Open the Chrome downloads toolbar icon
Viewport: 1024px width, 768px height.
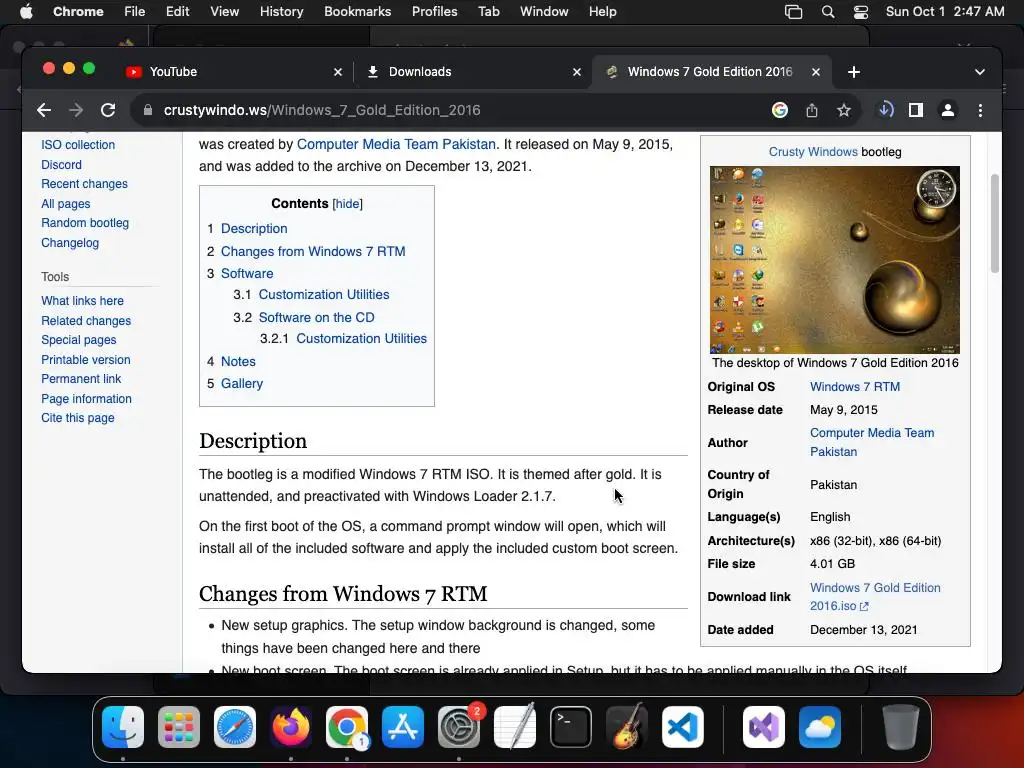click(885, 110)
